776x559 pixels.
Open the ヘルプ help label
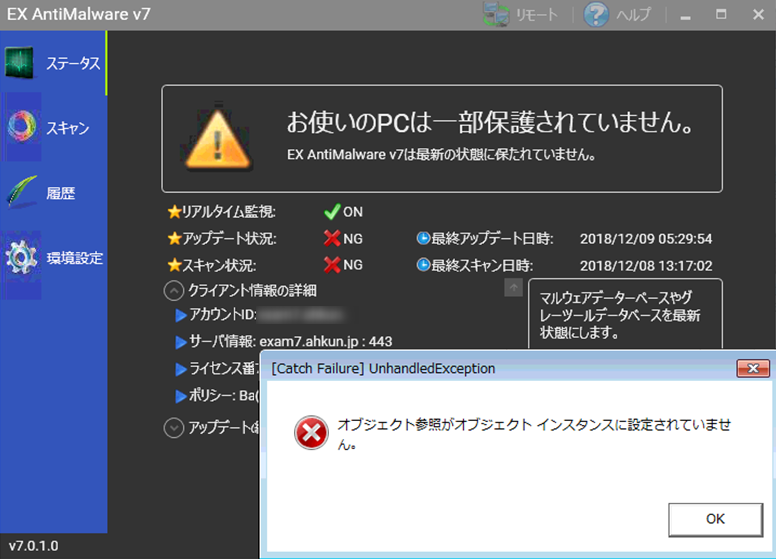pos(633,15)
